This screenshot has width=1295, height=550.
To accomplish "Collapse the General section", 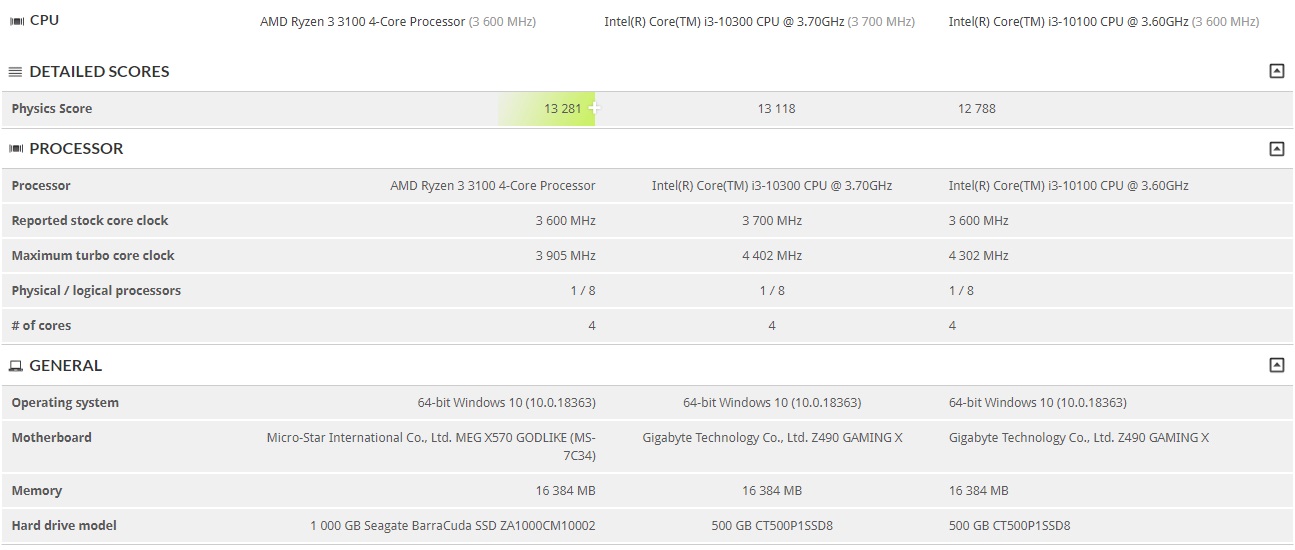I will click(x=1276, y=366).
